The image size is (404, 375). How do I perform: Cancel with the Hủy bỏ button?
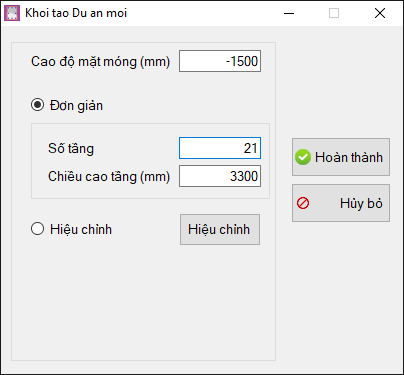pyautogui.click(x=341, y=203)
